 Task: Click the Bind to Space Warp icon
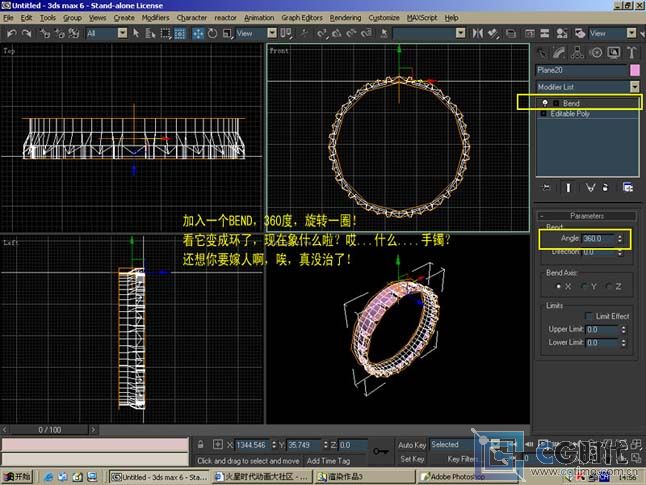tap(74, 33)
